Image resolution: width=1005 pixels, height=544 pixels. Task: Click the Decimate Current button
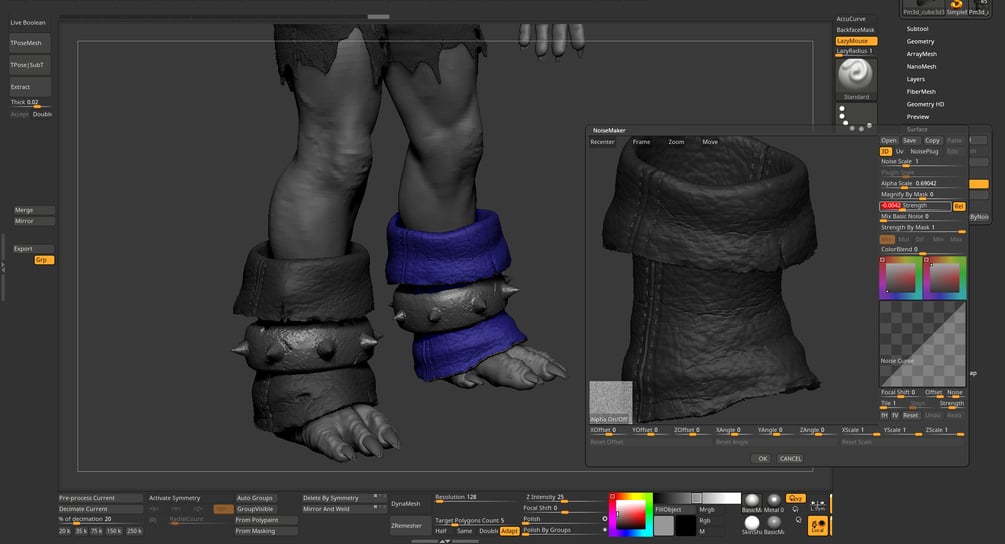click(100, 509)
